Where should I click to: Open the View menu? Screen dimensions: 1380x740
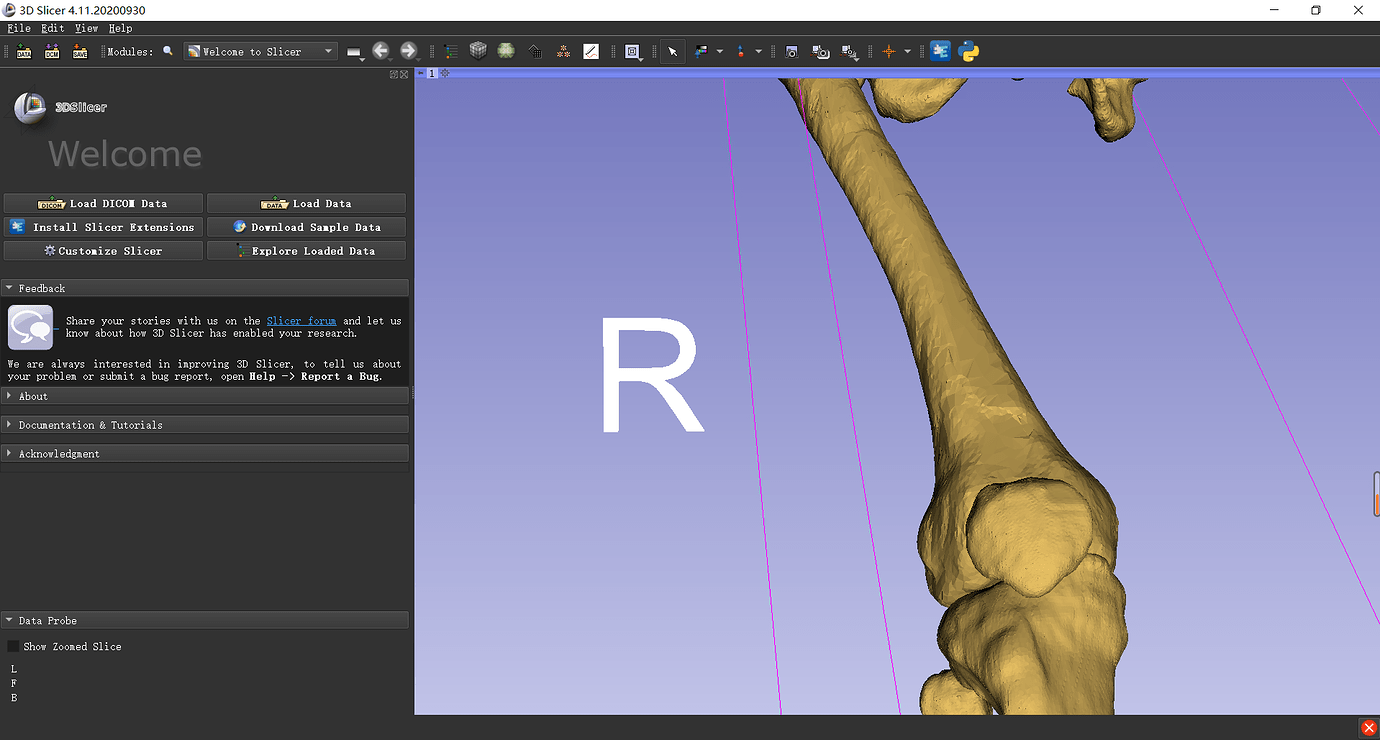86,28
